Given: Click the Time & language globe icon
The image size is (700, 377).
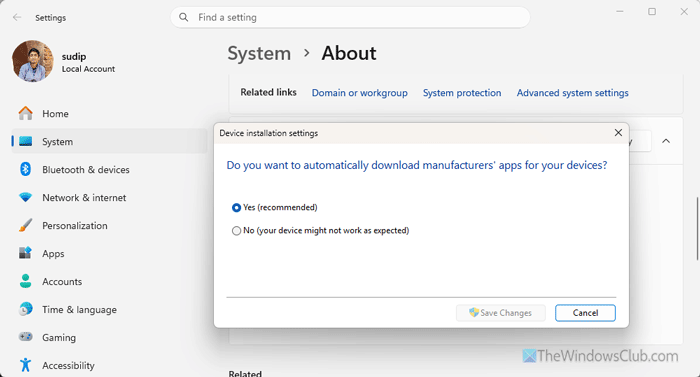Looking at the screenshot, I should 25,309.
